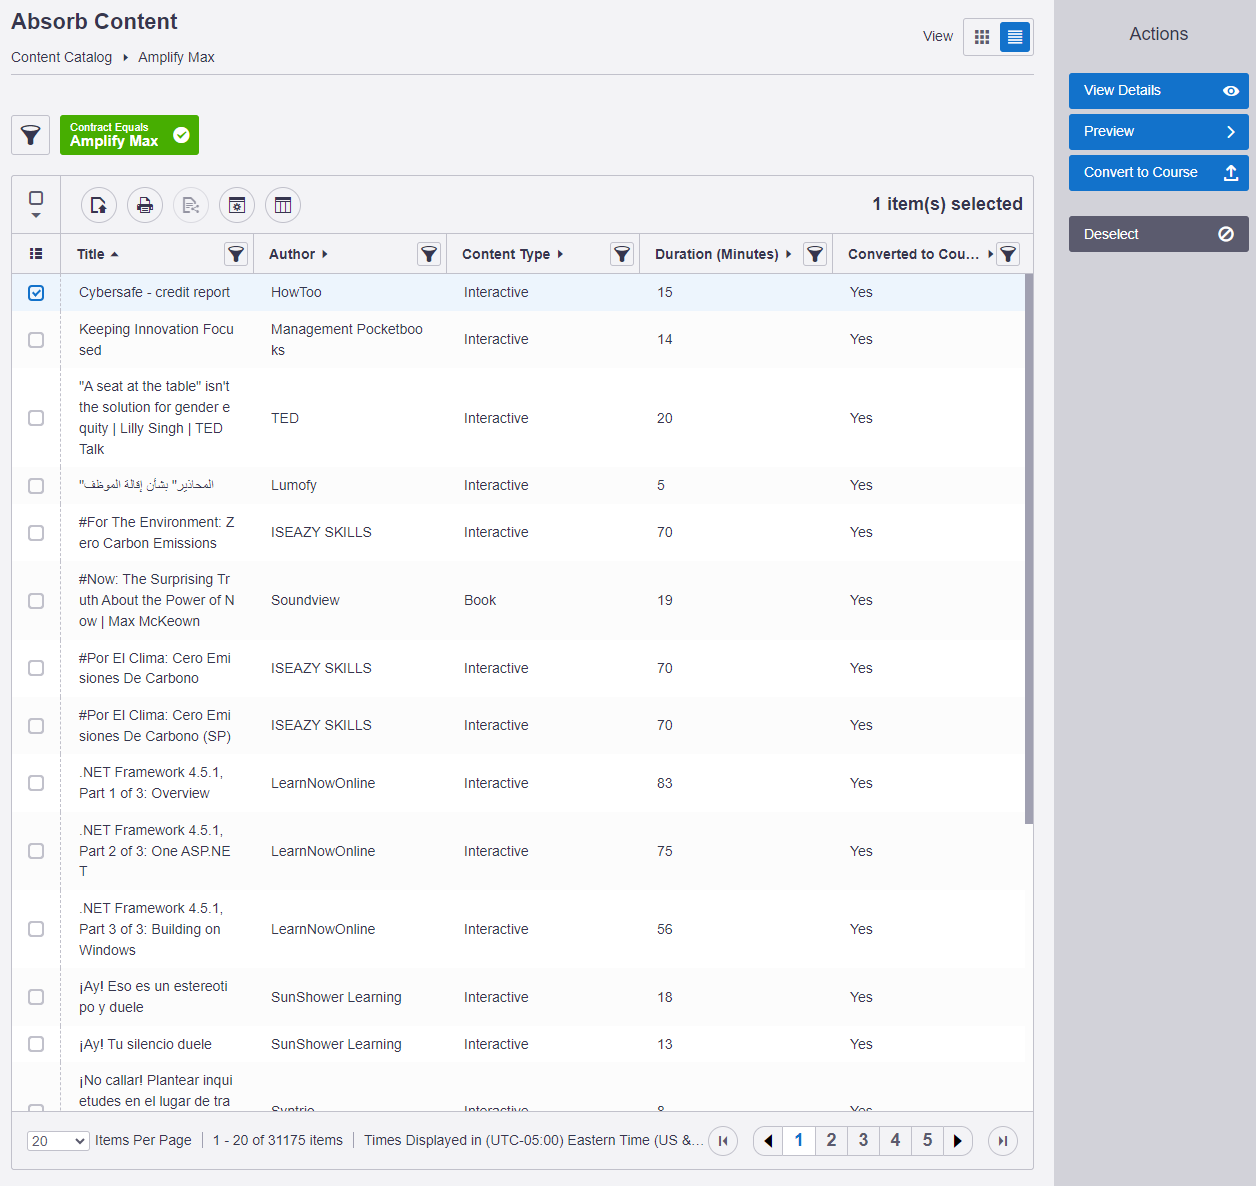Expand the Content Type column header menu
The image size is (1256, 1186).
(x=512, y=254)
